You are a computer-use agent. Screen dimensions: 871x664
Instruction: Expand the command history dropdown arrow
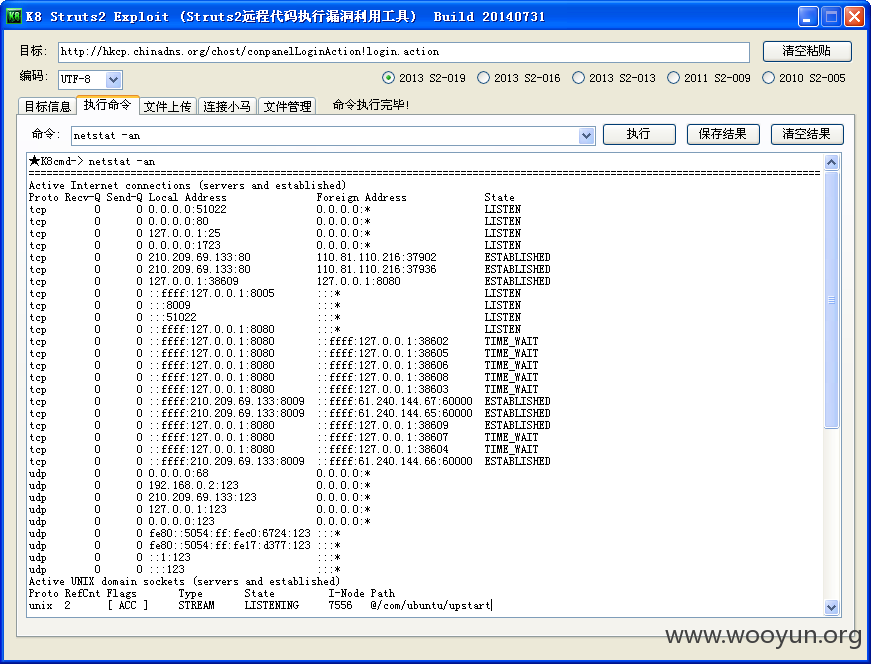point(586,136)
